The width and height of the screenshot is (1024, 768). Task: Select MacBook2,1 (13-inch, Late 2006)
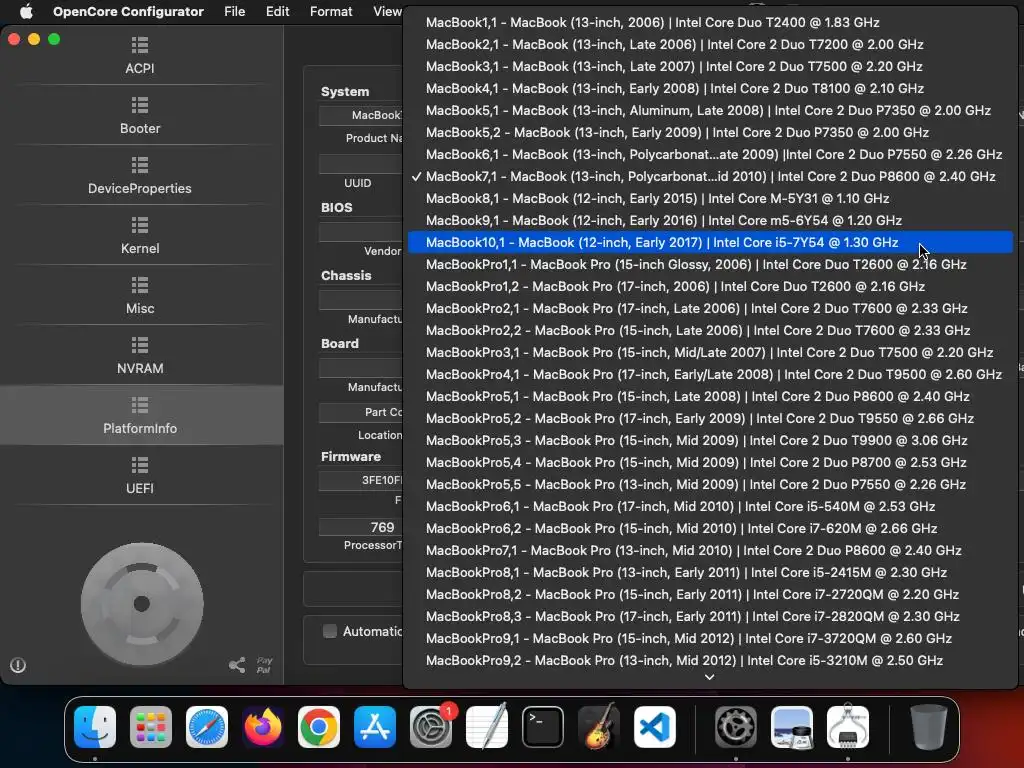click(710, 44)
